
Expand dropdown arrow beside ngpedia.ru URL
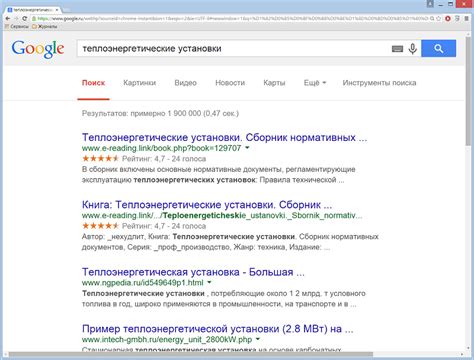point(209,282)
